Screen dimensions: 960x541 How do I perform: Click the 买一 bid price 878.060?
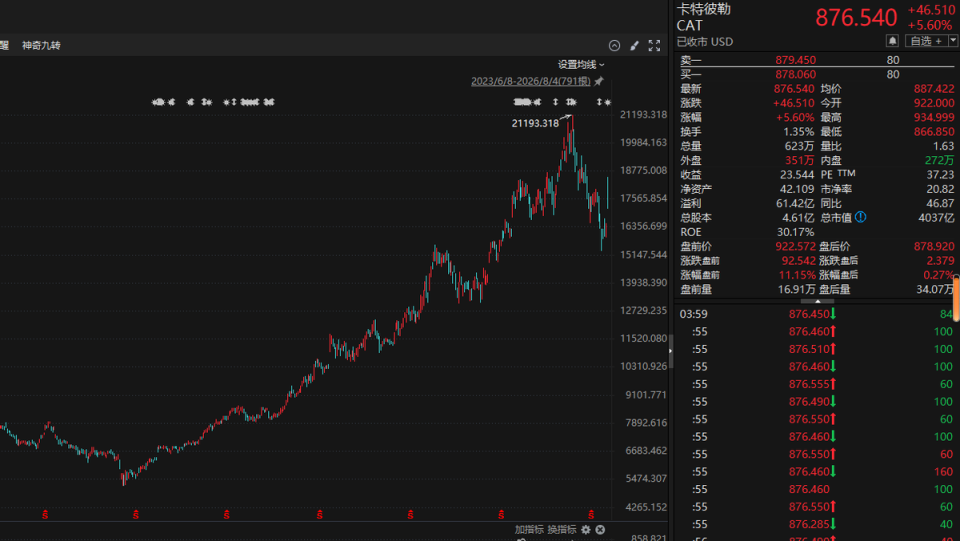[x=795, y=74]
